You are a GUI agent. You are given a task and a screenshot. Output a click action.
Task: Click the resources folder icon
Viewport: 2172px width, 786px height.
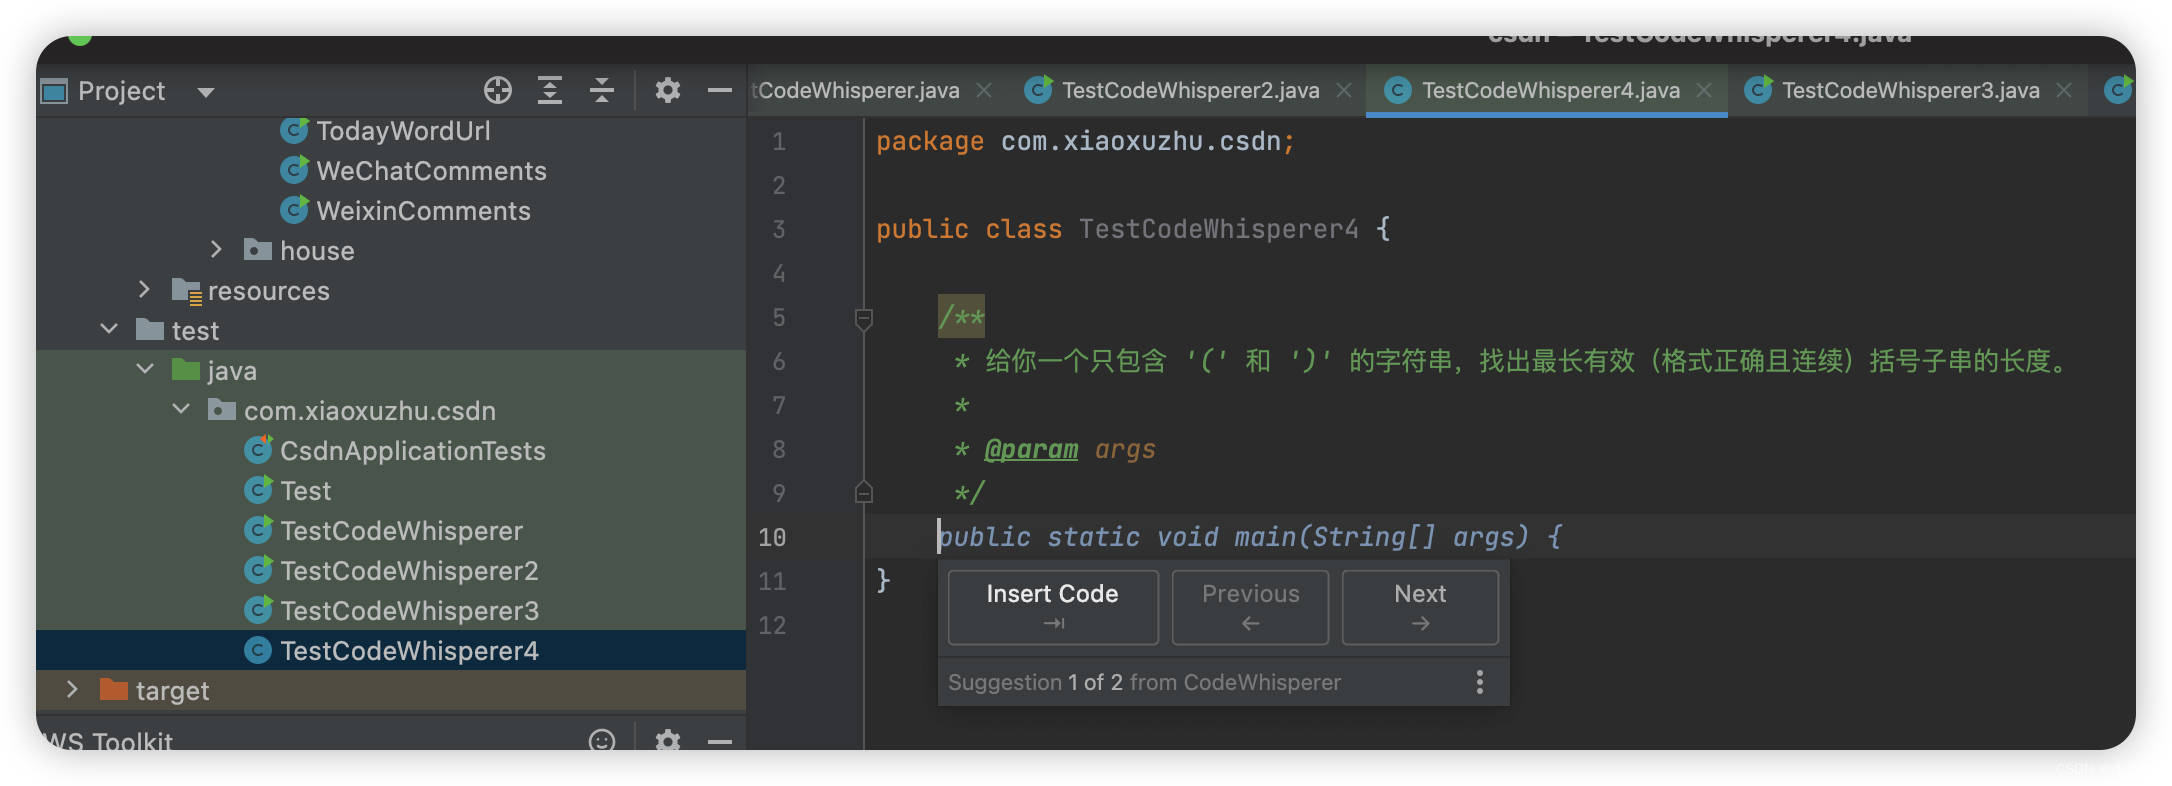[x=187, y=291]
